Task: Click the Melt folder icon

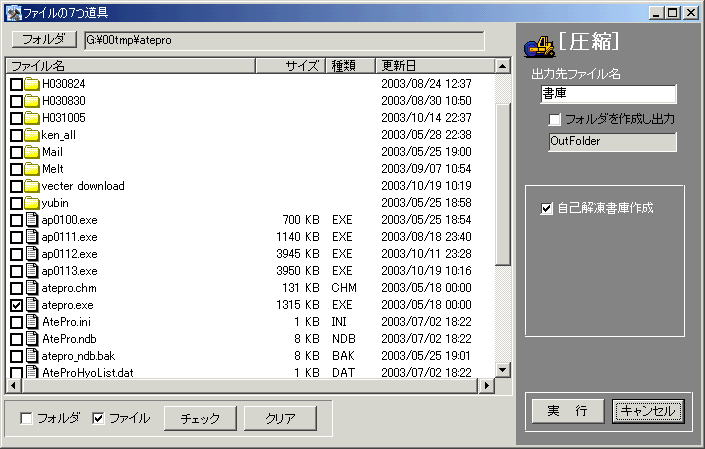Action: click(x=32, y=169)
